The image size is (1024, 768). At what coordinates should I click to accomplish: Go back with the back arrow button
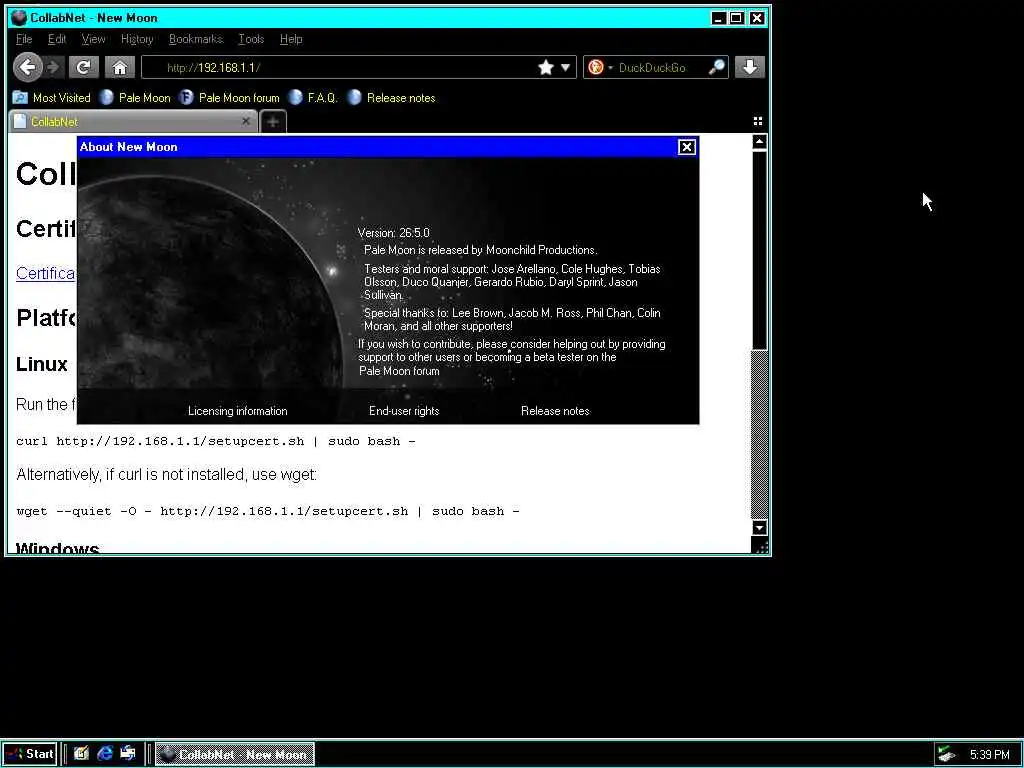(27, 67)
